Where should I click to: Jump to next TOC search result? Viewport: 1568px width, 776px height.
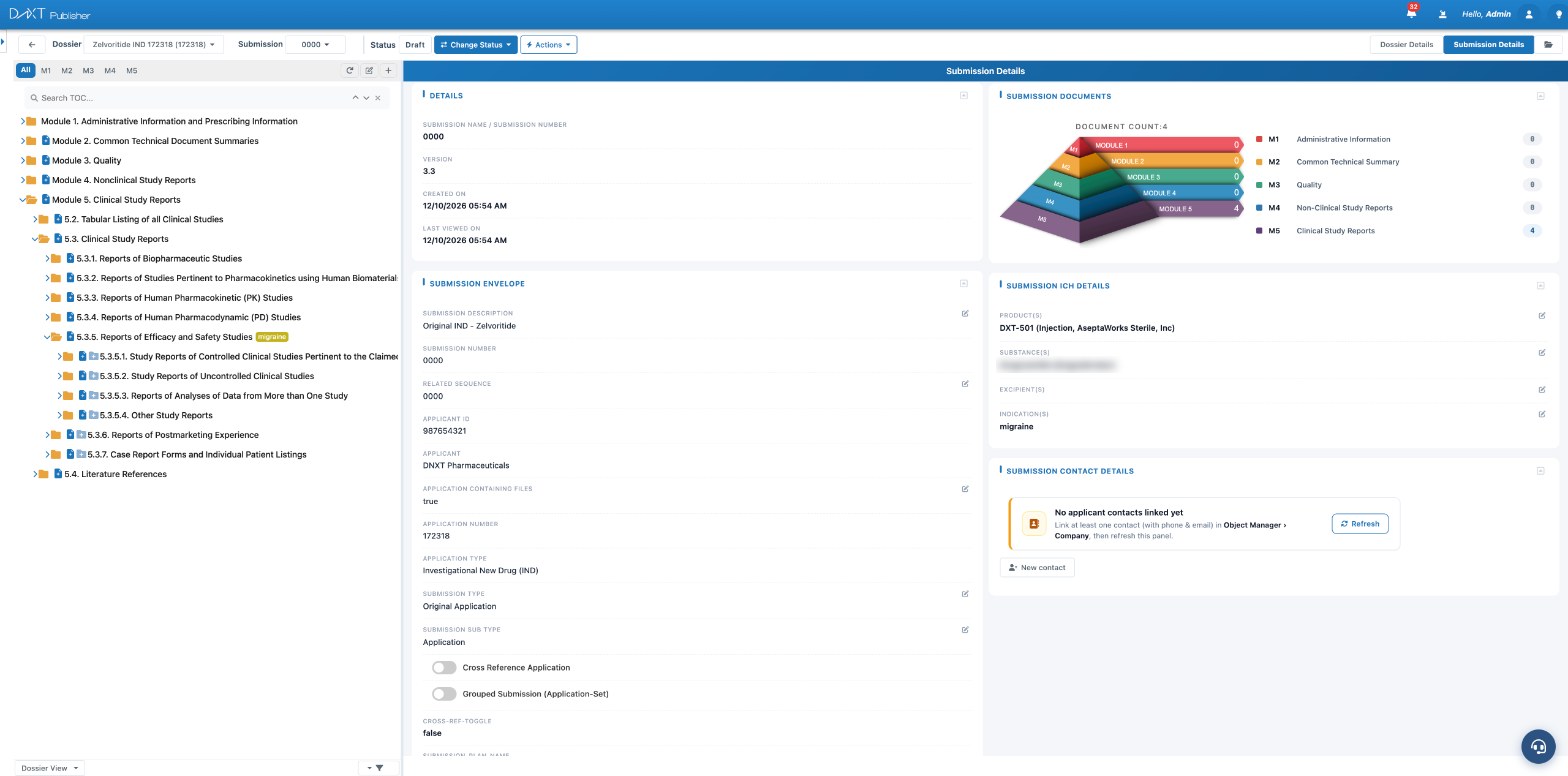pyautogui.click(x=366, y=98)
